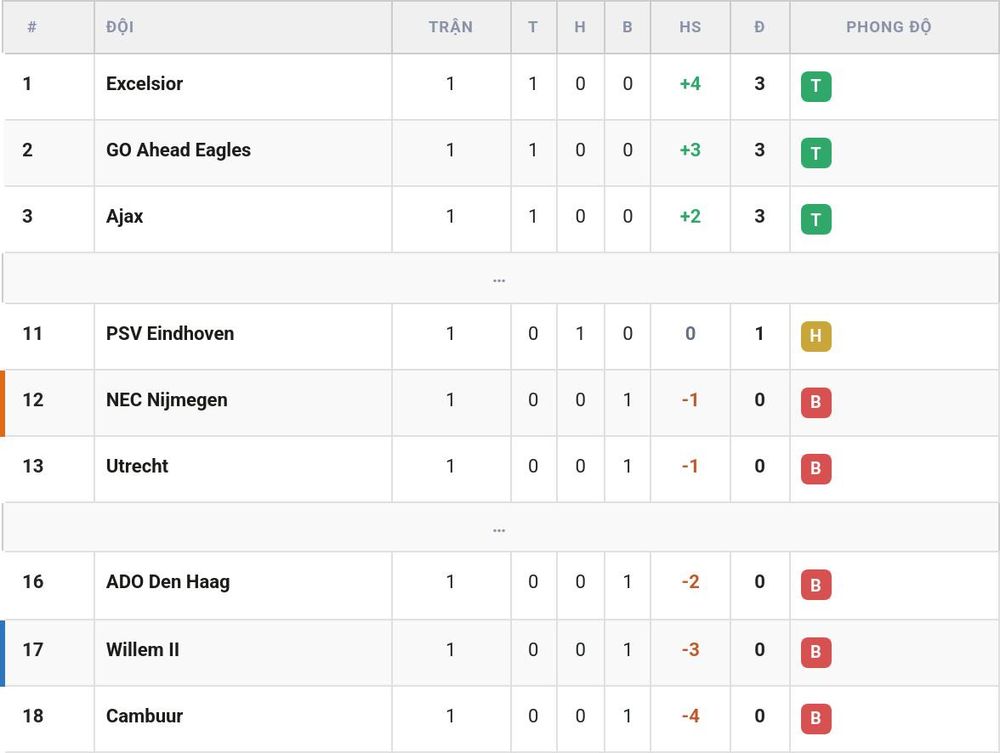Sort by the TRẬN column header

(x=450, y=27)
